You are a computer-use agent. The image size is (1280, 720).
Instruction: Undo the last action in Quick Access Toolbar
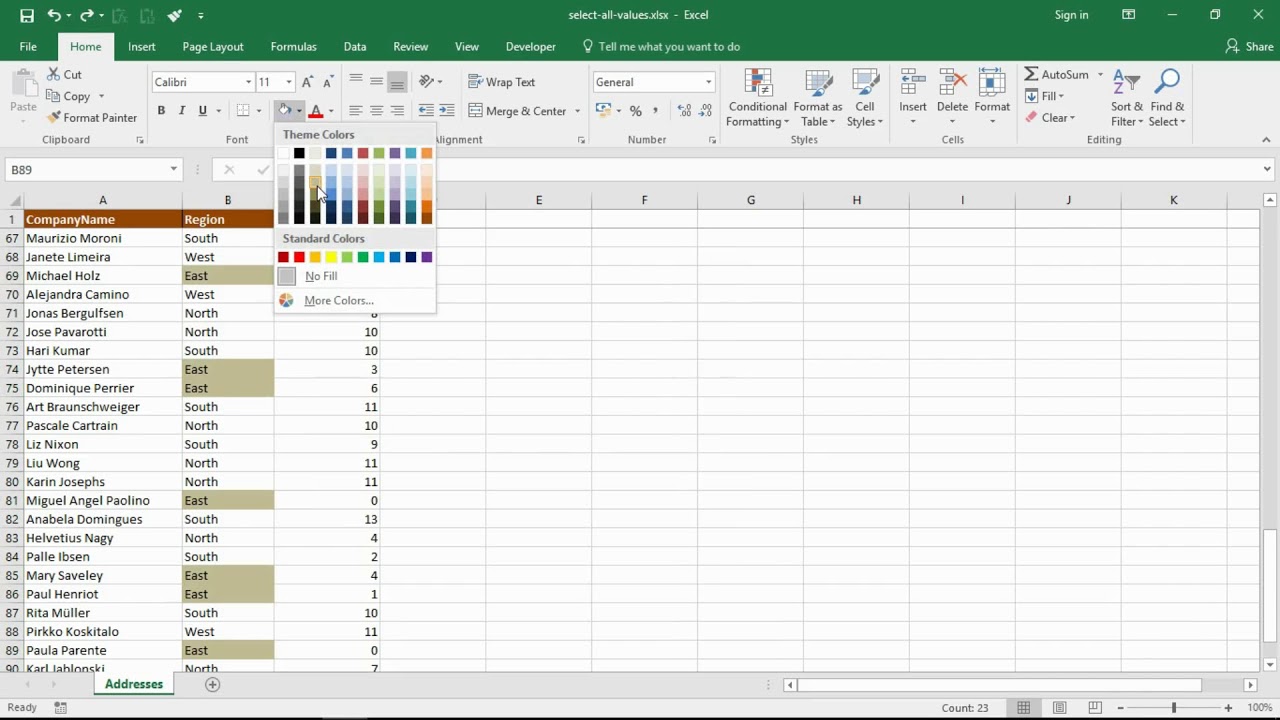point(54,15)
